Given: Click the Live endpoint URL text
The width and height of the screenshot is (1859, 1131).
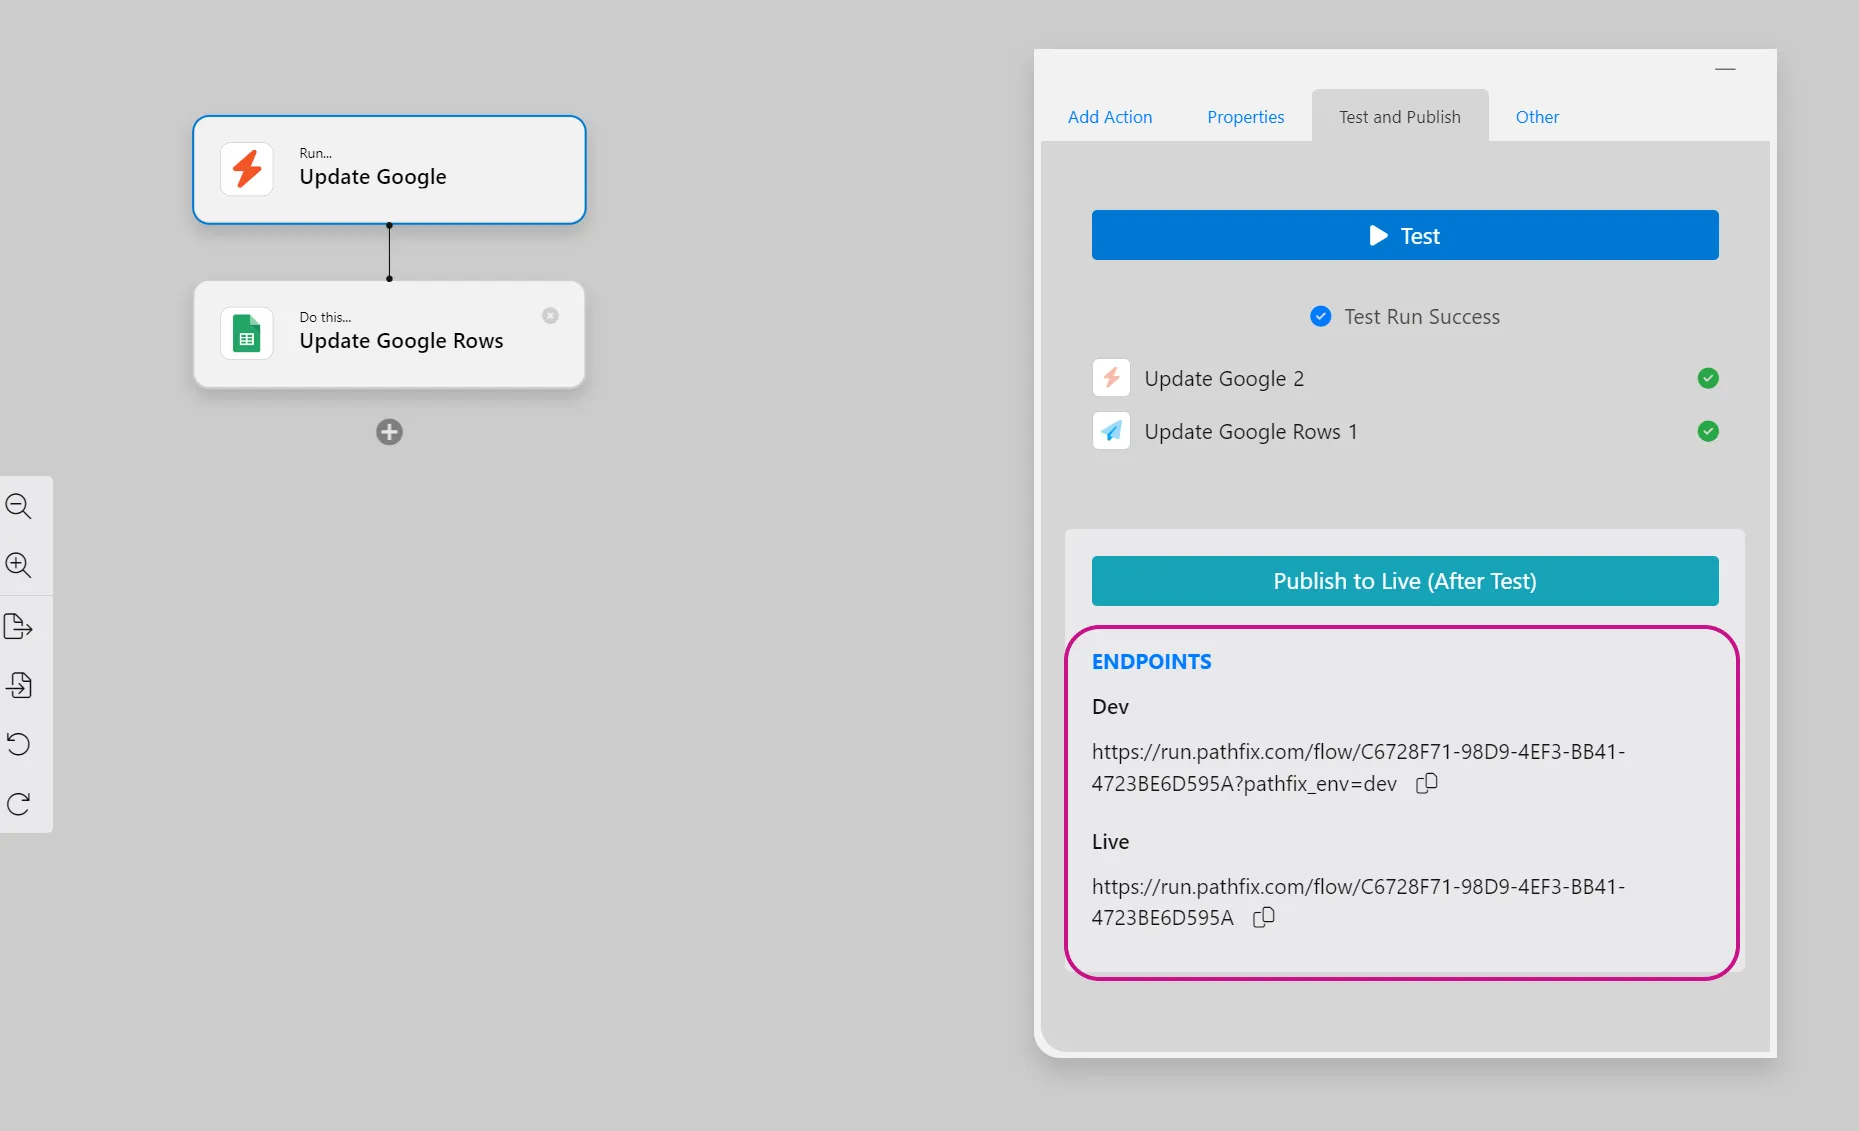Looking at the screenshot, I should click(x=1358, y=902).
